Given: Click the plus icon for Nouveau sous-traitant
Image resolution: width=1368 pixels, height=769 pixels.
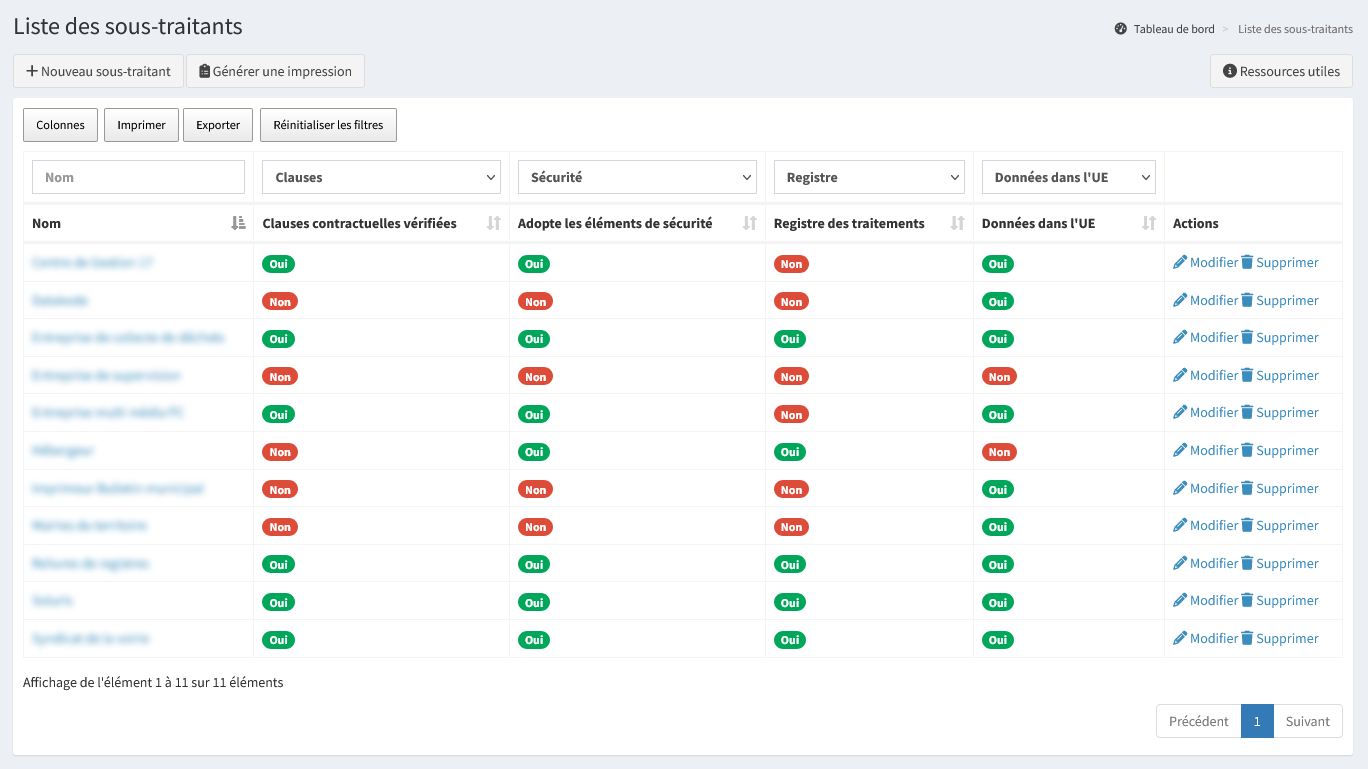Looking at the screenshot, I should coord(32,72).
